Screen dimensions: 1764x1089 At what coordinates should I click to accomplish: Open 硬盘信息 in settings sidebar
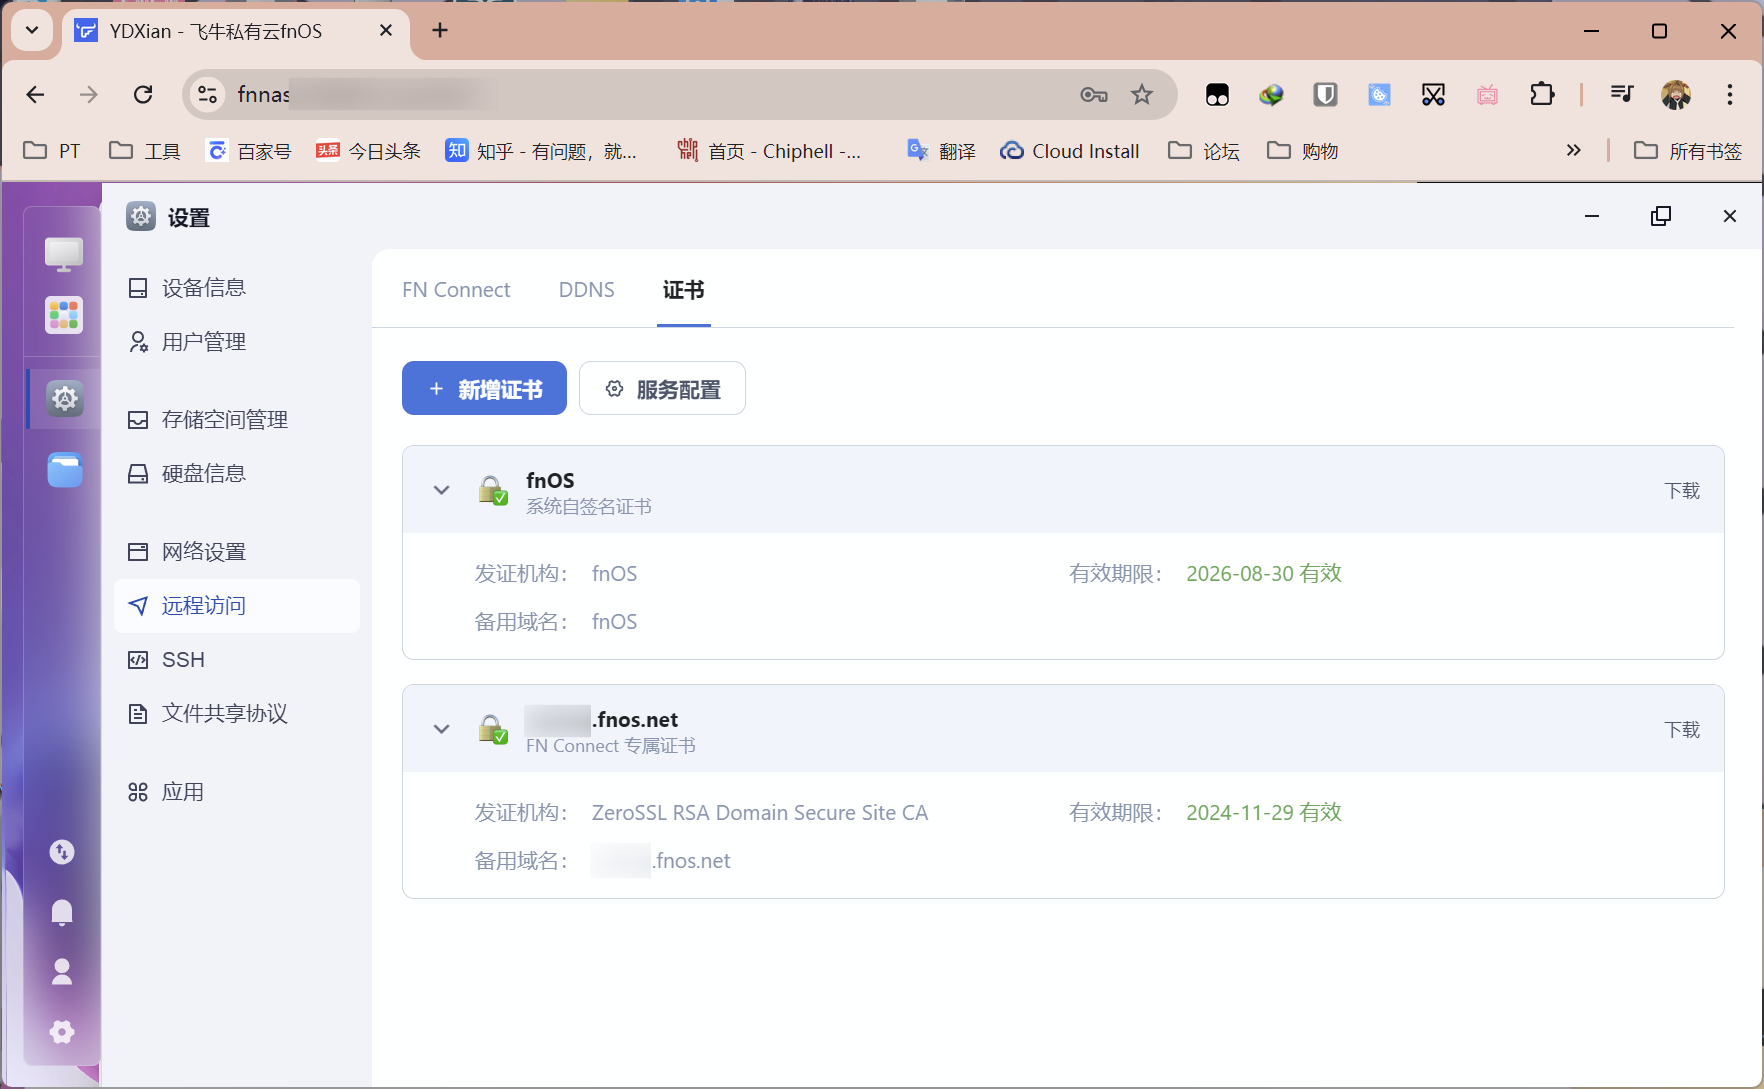tap(237, 474)
